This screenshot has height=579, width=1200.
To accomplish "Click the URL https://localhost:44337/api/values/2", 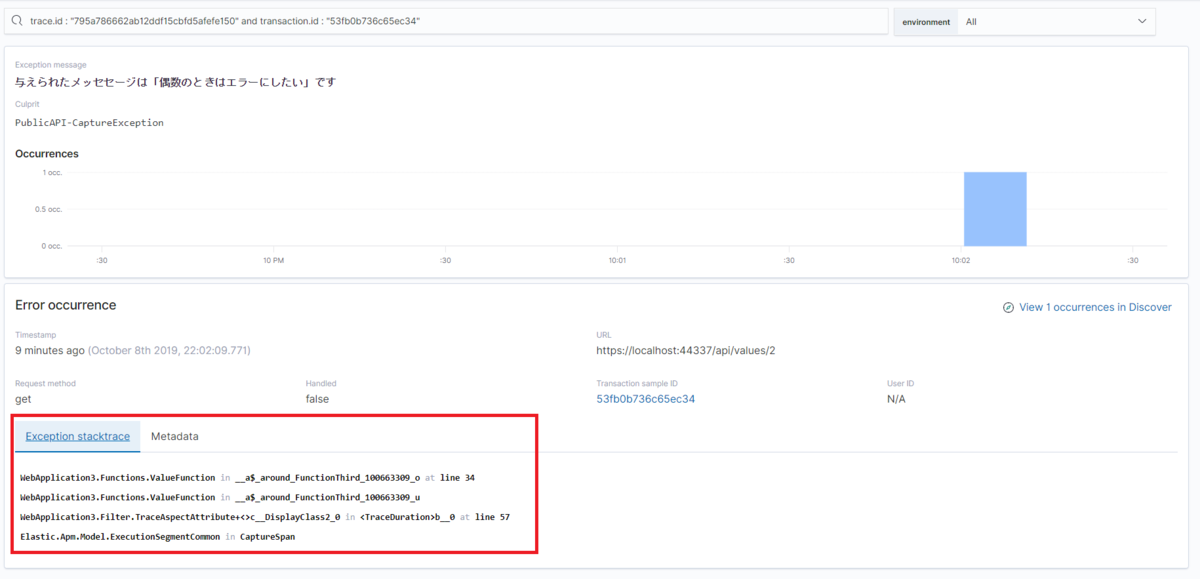I will tap(686, 351).
